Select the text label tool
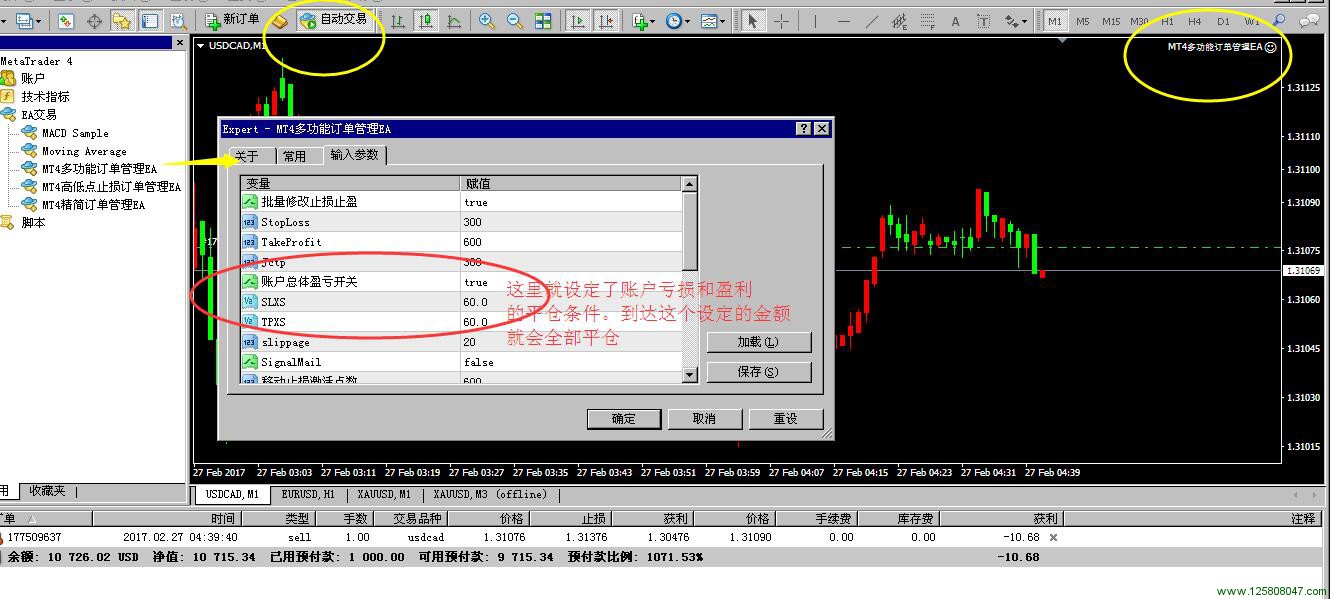The image size is (1330, 599). pos(983,20)
